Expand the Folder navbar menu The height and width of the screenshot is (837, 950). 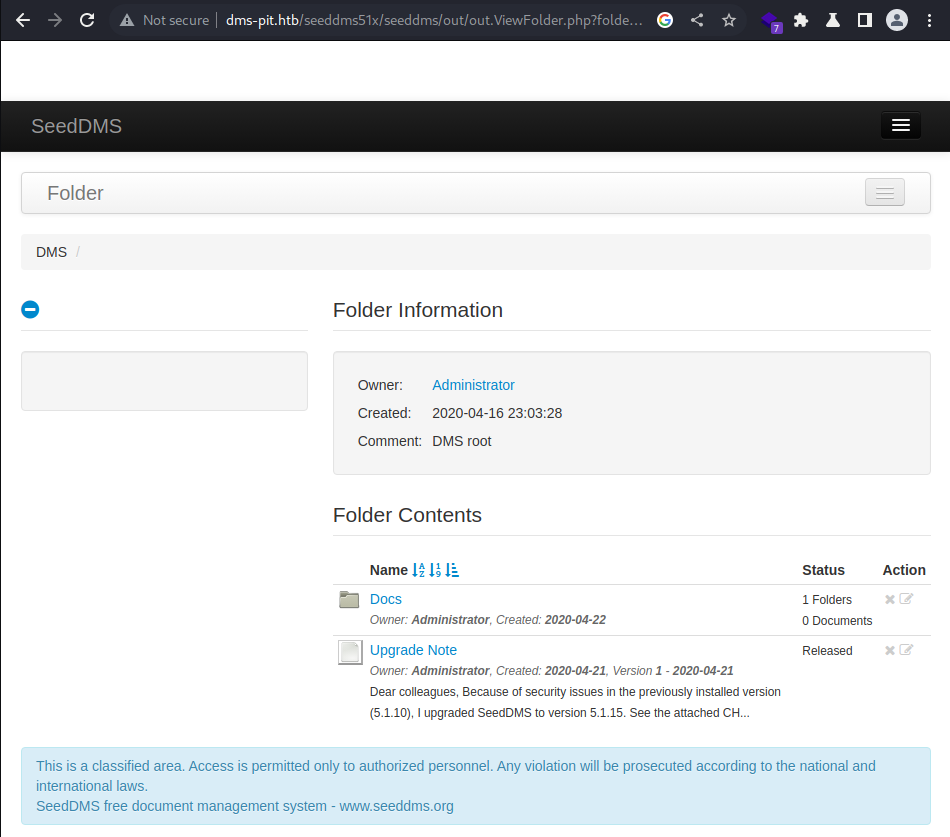coord(885,193)
